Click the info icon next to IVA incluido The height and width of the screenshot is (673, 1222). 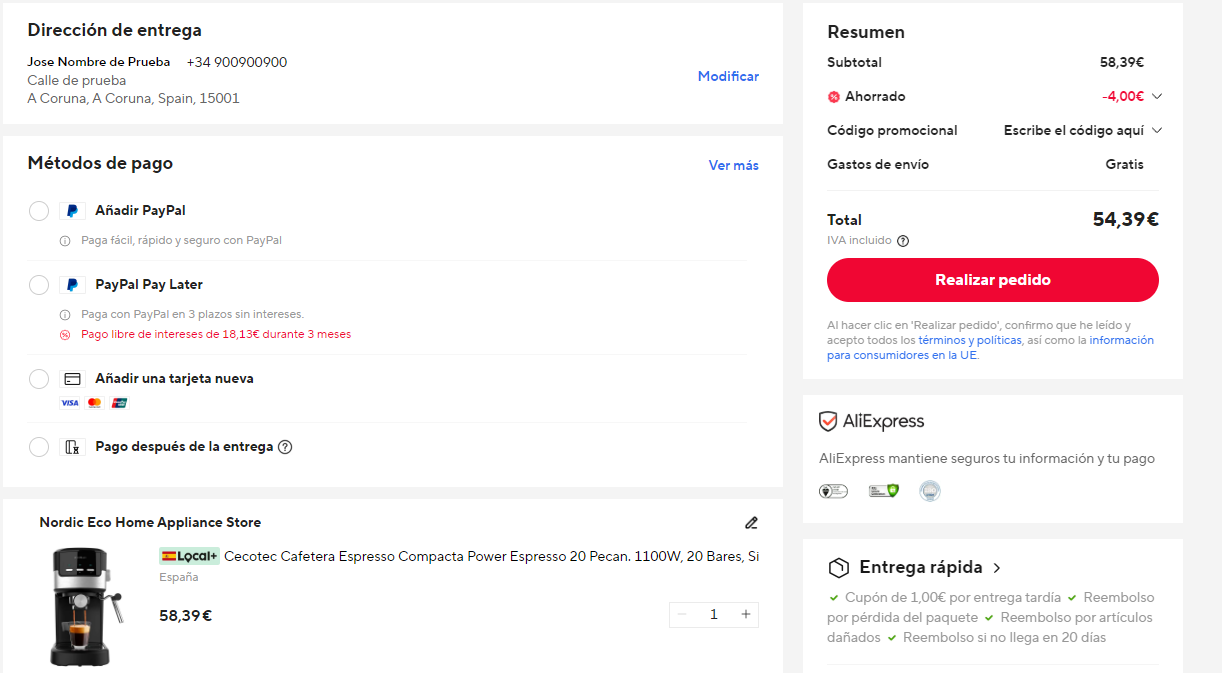point(903,241)
